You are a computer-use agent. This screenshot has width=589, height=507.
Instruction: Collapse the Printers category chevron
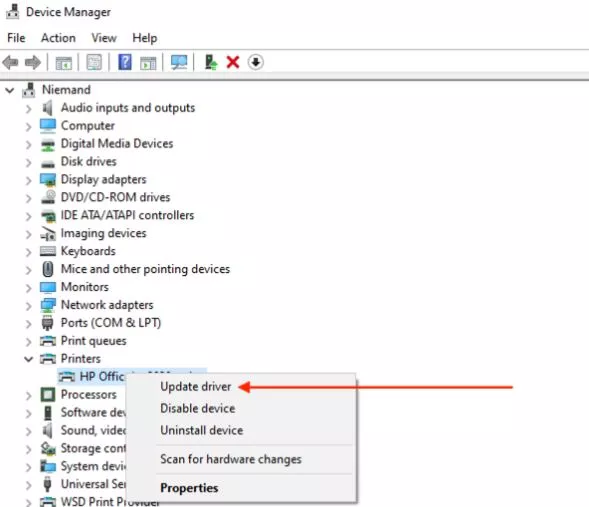(29, 359)
